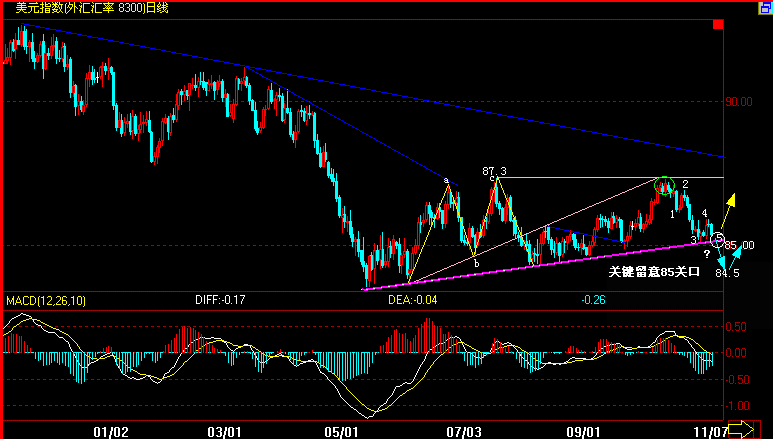This screenshot has width=773, height=439.
Task: Click the DIFF:-0.17 value
Action: 220,300
